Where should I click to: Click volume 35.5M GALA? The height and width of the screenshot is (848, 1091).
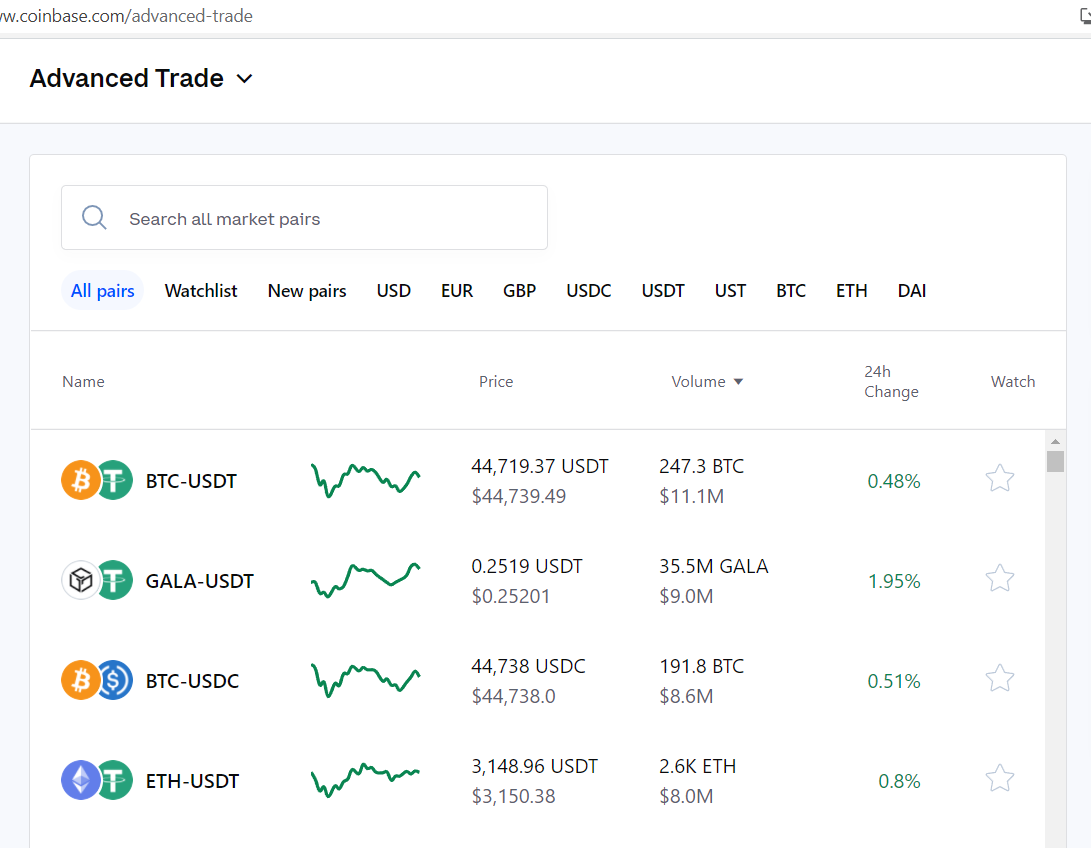pyautogui.click(x=714, y=566)
